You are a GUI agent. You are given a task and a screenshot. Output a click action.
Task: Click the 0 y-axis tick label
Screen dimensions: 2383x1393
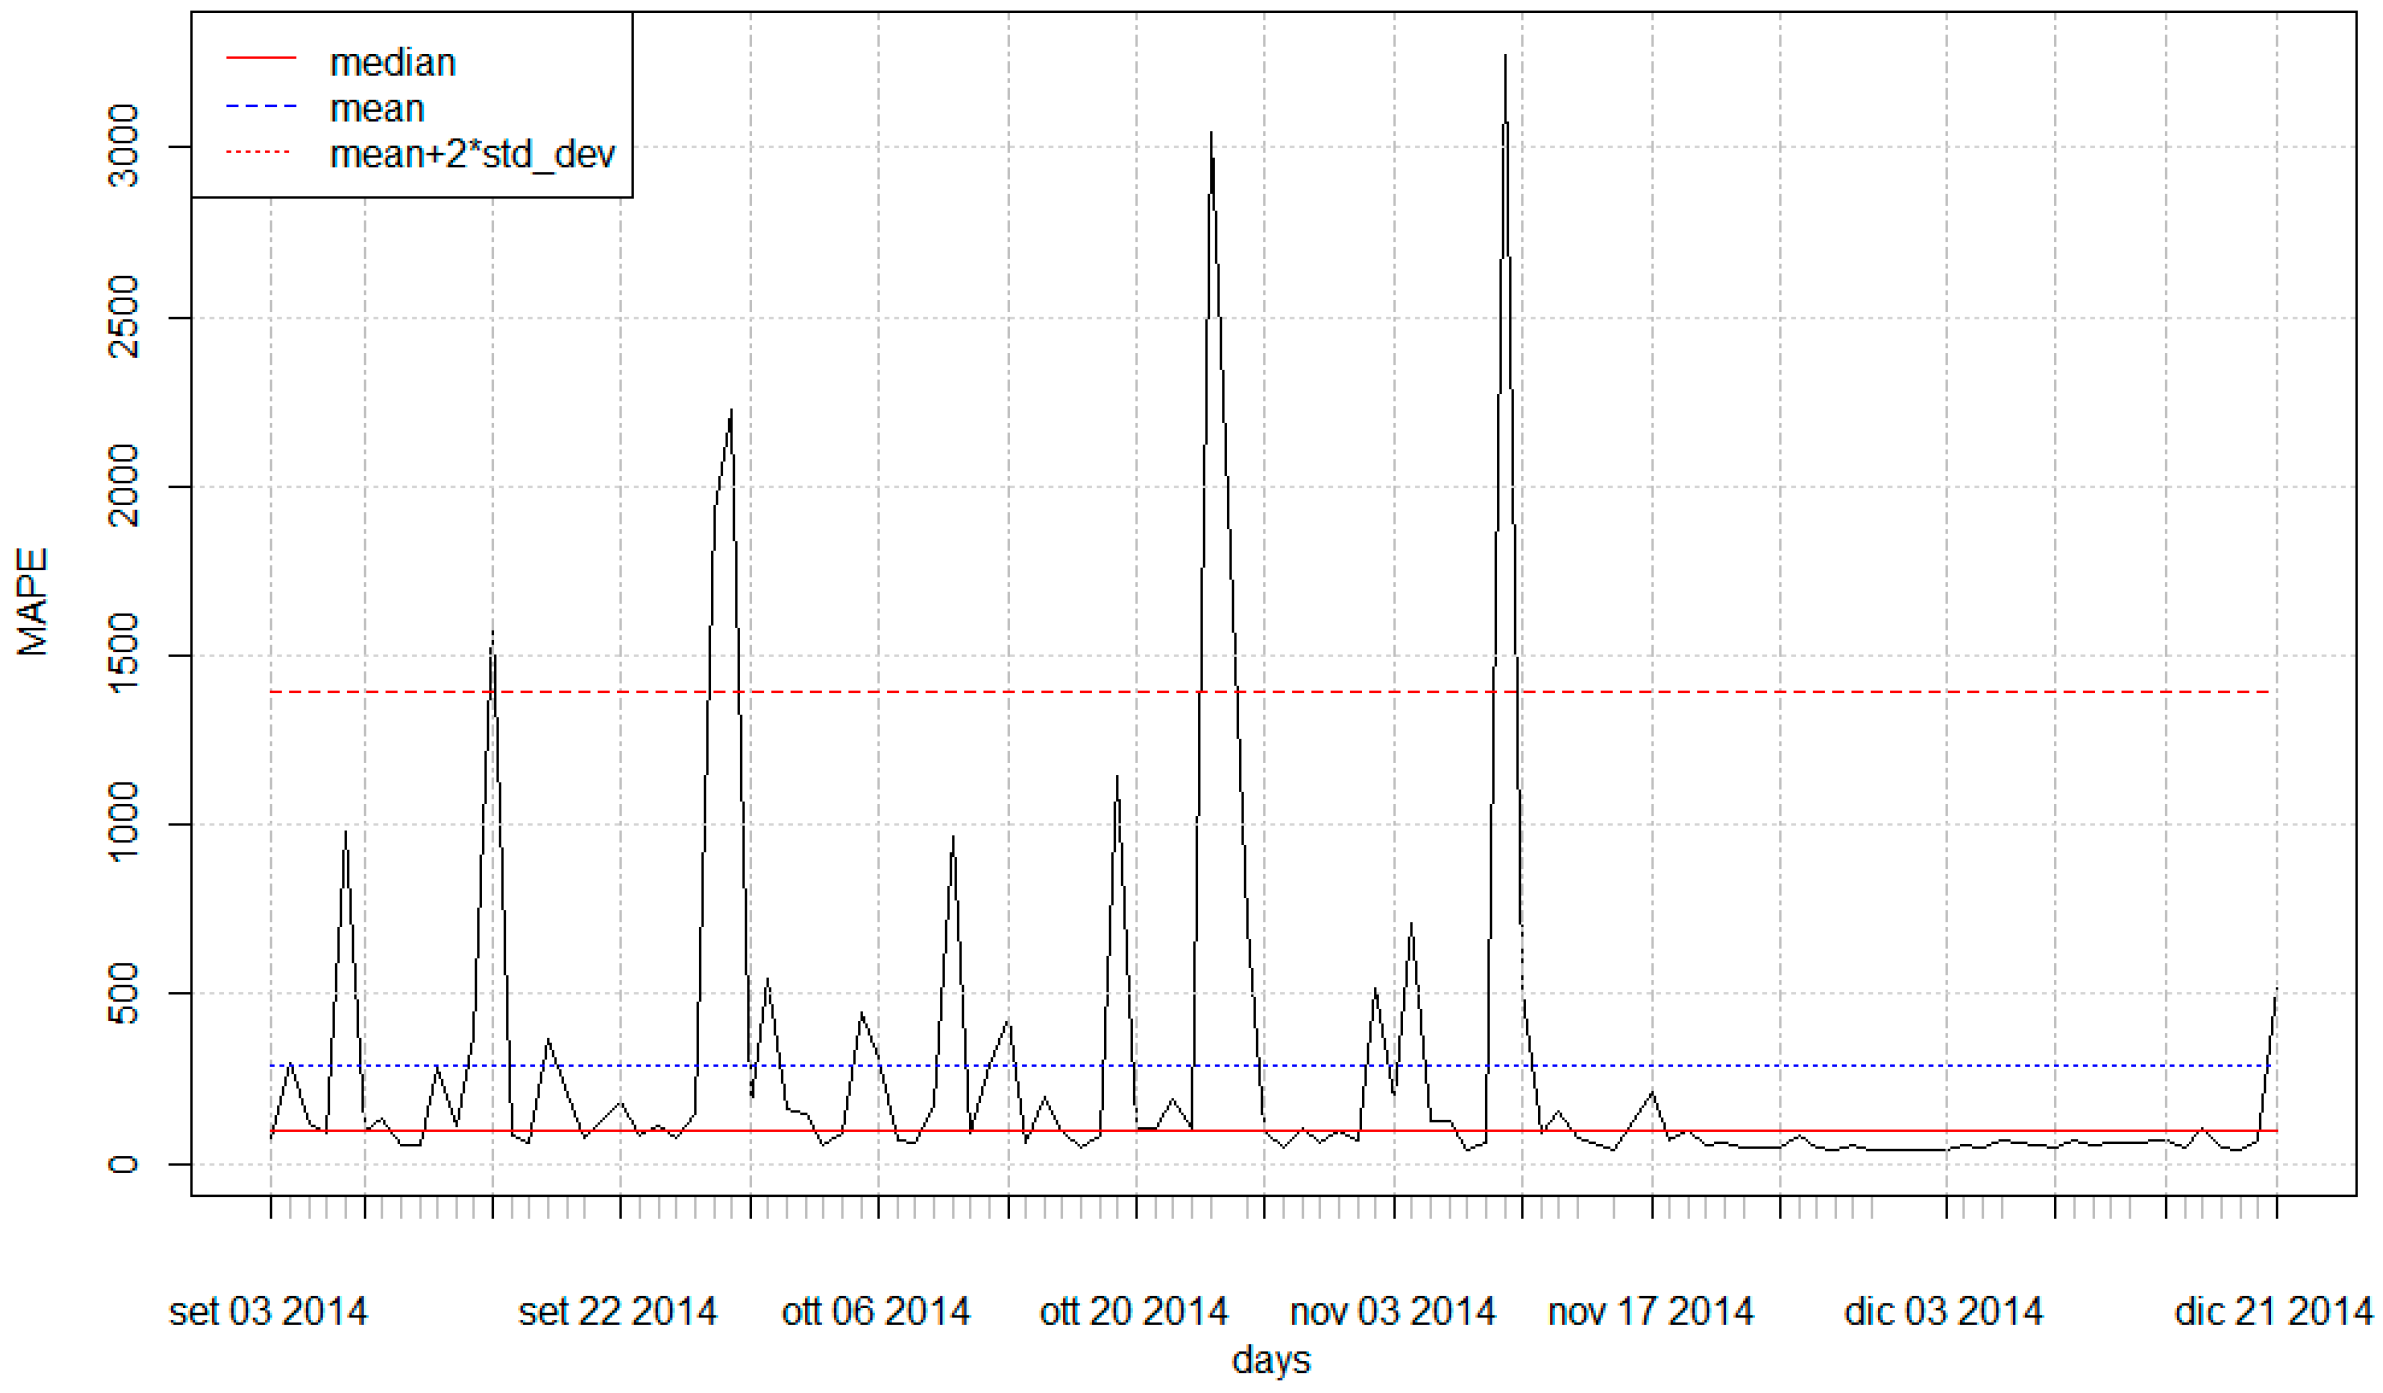[124, 1163]
